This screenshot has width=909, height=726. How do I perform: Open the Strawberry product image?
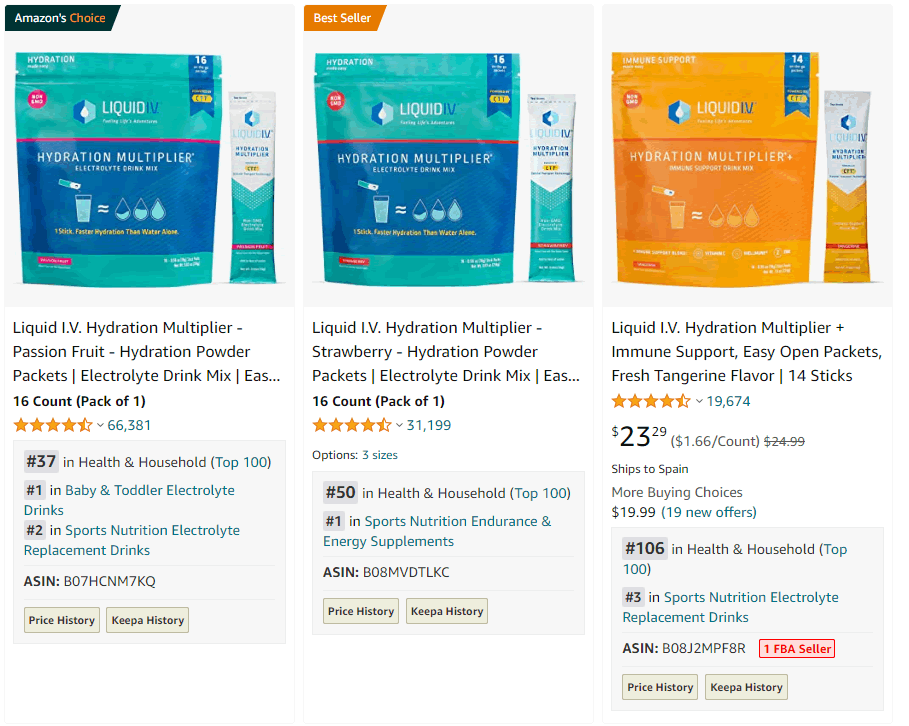(448, 169)
